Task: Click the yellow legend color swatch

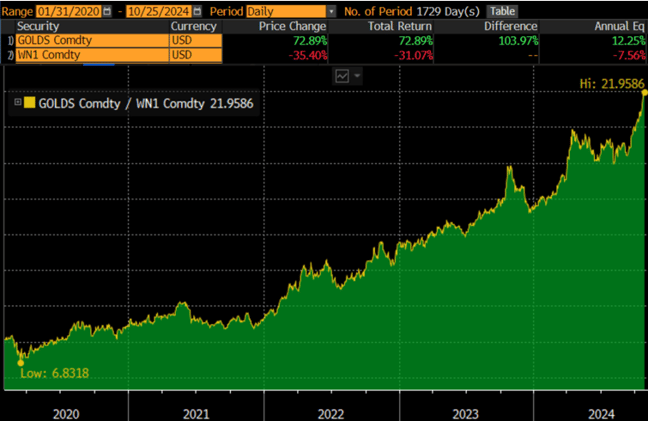Action: click(29, 102)
